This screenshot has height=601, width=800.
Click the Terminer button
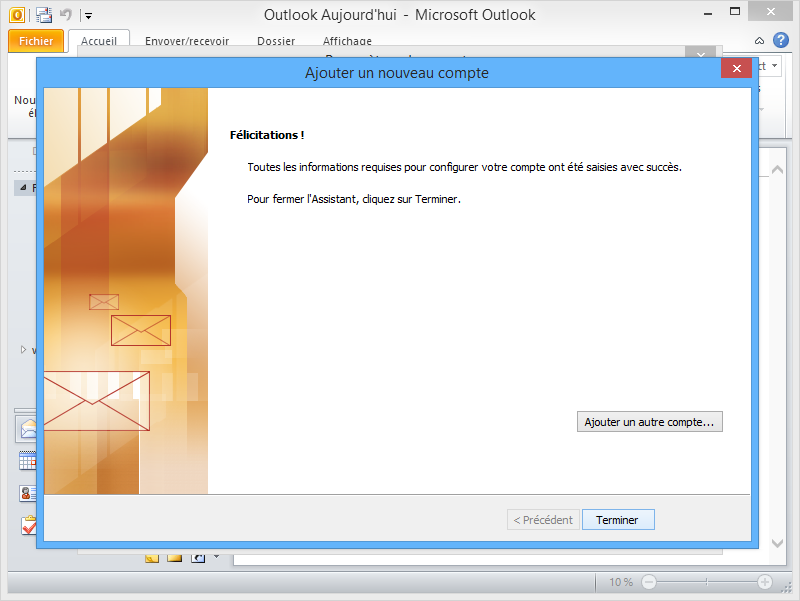[617, 519]
